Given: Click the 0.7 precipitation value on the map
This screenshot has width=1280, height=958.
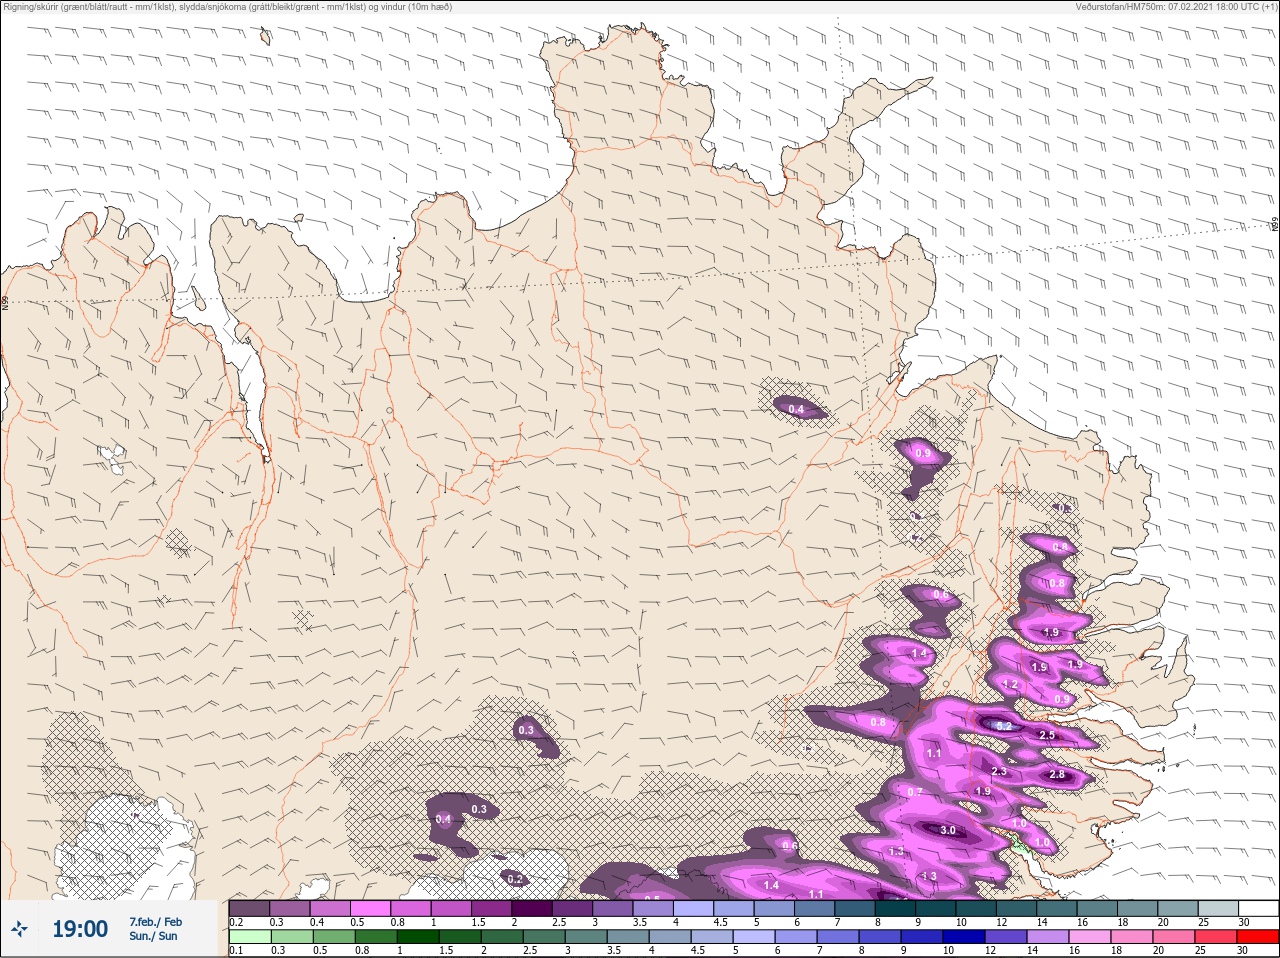Looking at the screenshot, I should click(915, 791).
